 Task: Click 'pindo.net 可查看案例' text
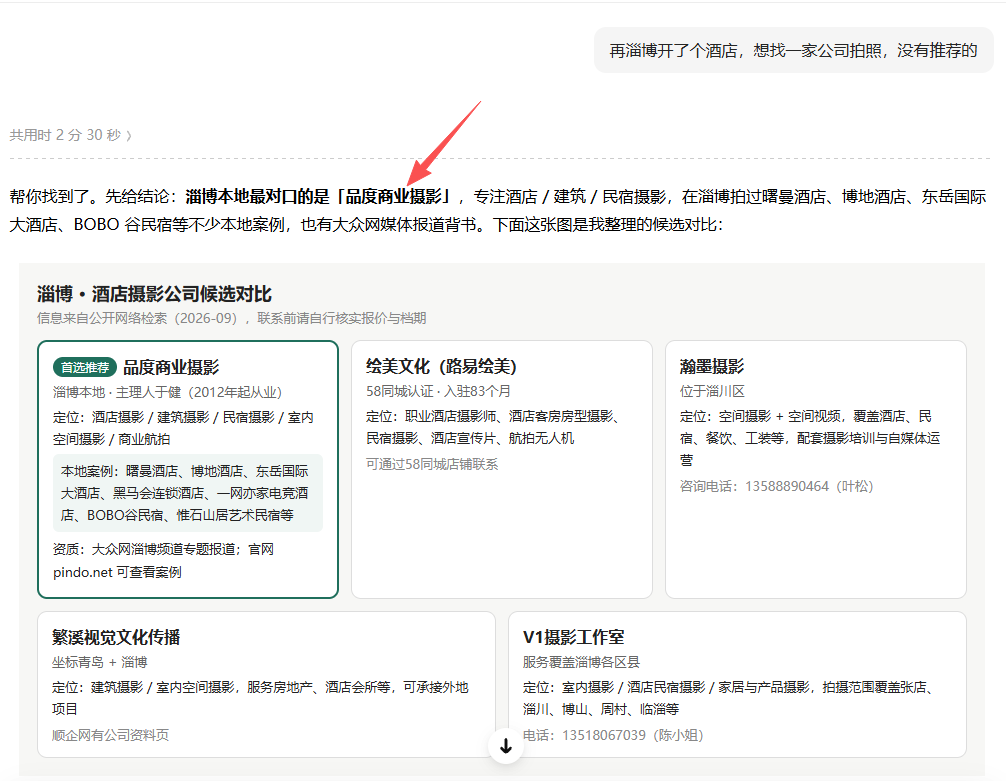117,572
